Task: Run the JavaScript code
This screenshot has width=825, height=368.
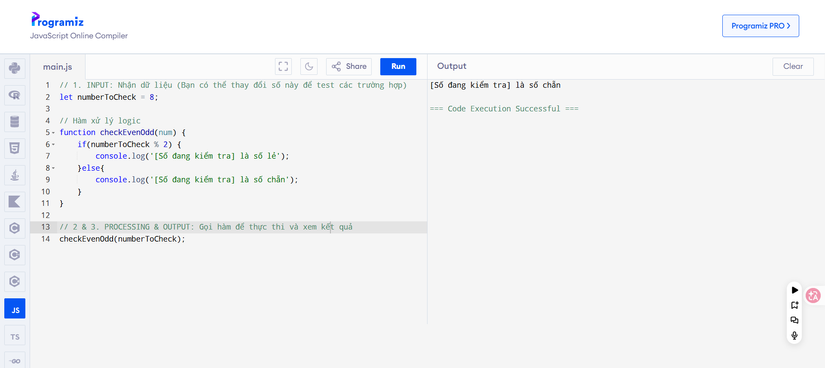Action: [x=398, y=66]
